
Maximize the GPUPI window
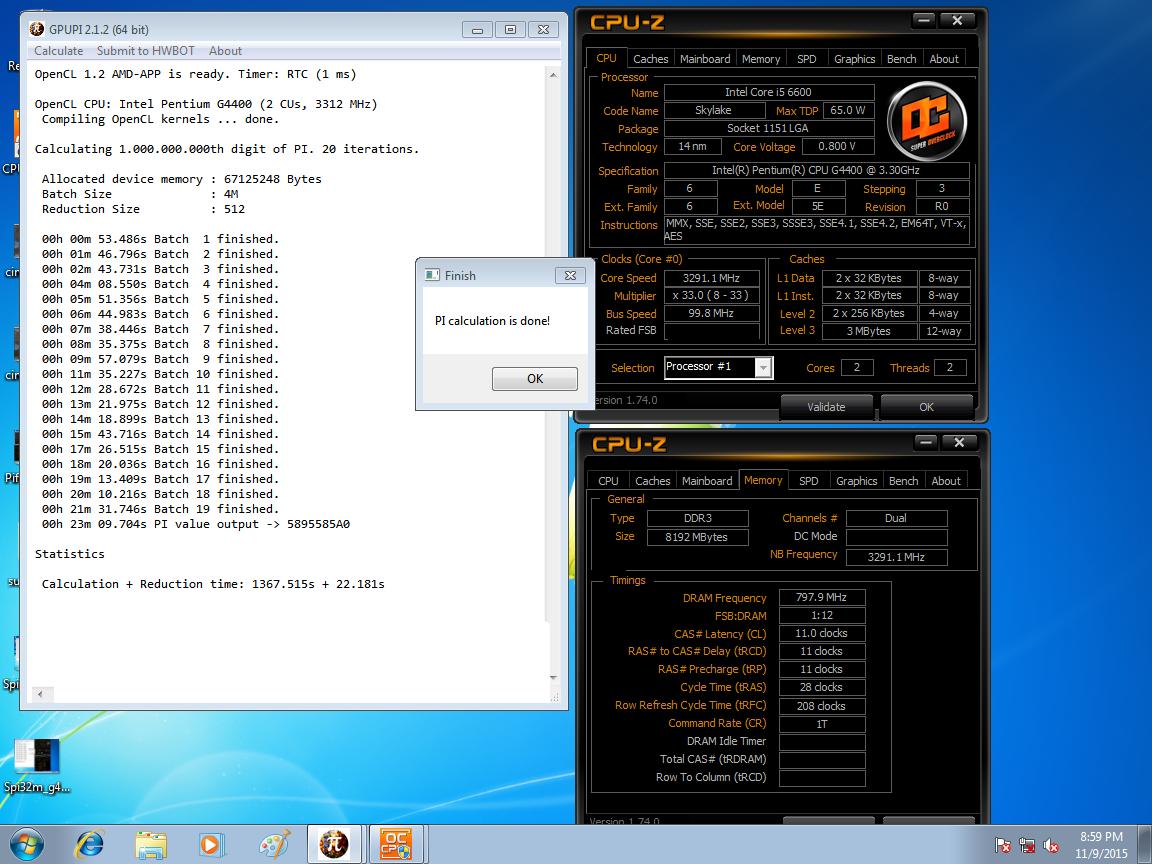pos(510,29)
